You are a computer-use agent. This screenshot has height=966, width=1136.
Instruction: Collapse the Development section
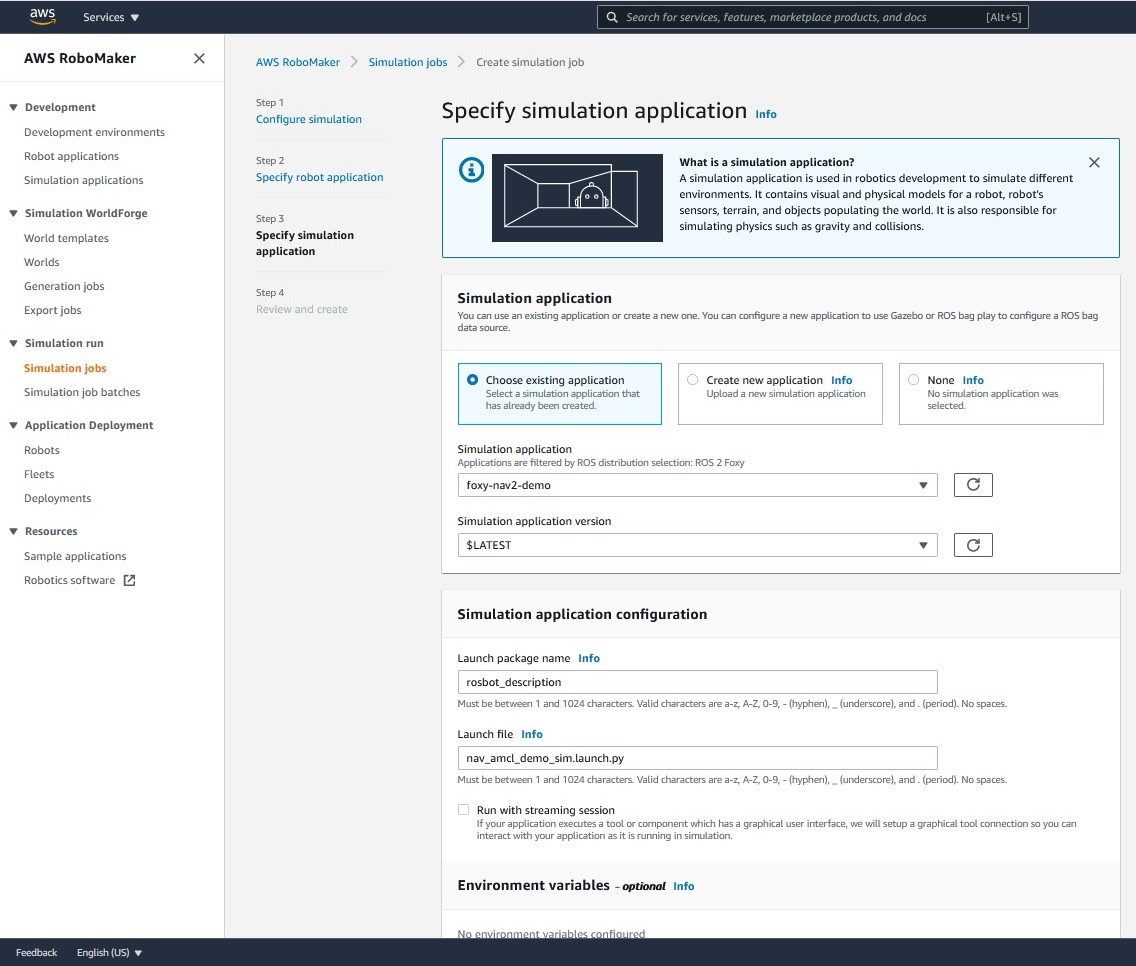[x=13, y=107]
